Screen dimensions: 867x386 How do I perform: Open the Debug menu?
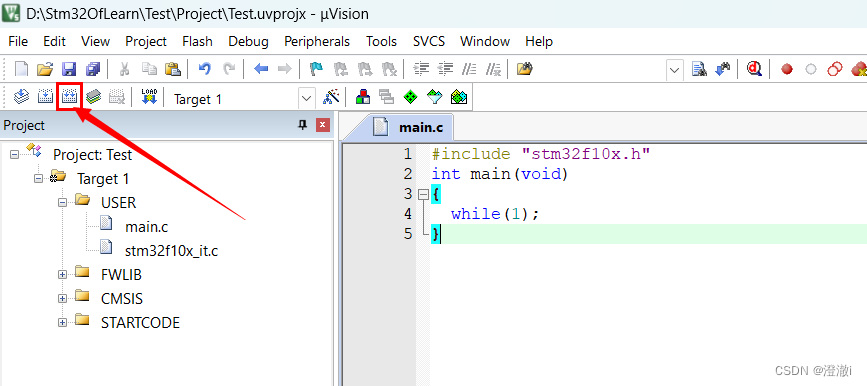(248, 41)
